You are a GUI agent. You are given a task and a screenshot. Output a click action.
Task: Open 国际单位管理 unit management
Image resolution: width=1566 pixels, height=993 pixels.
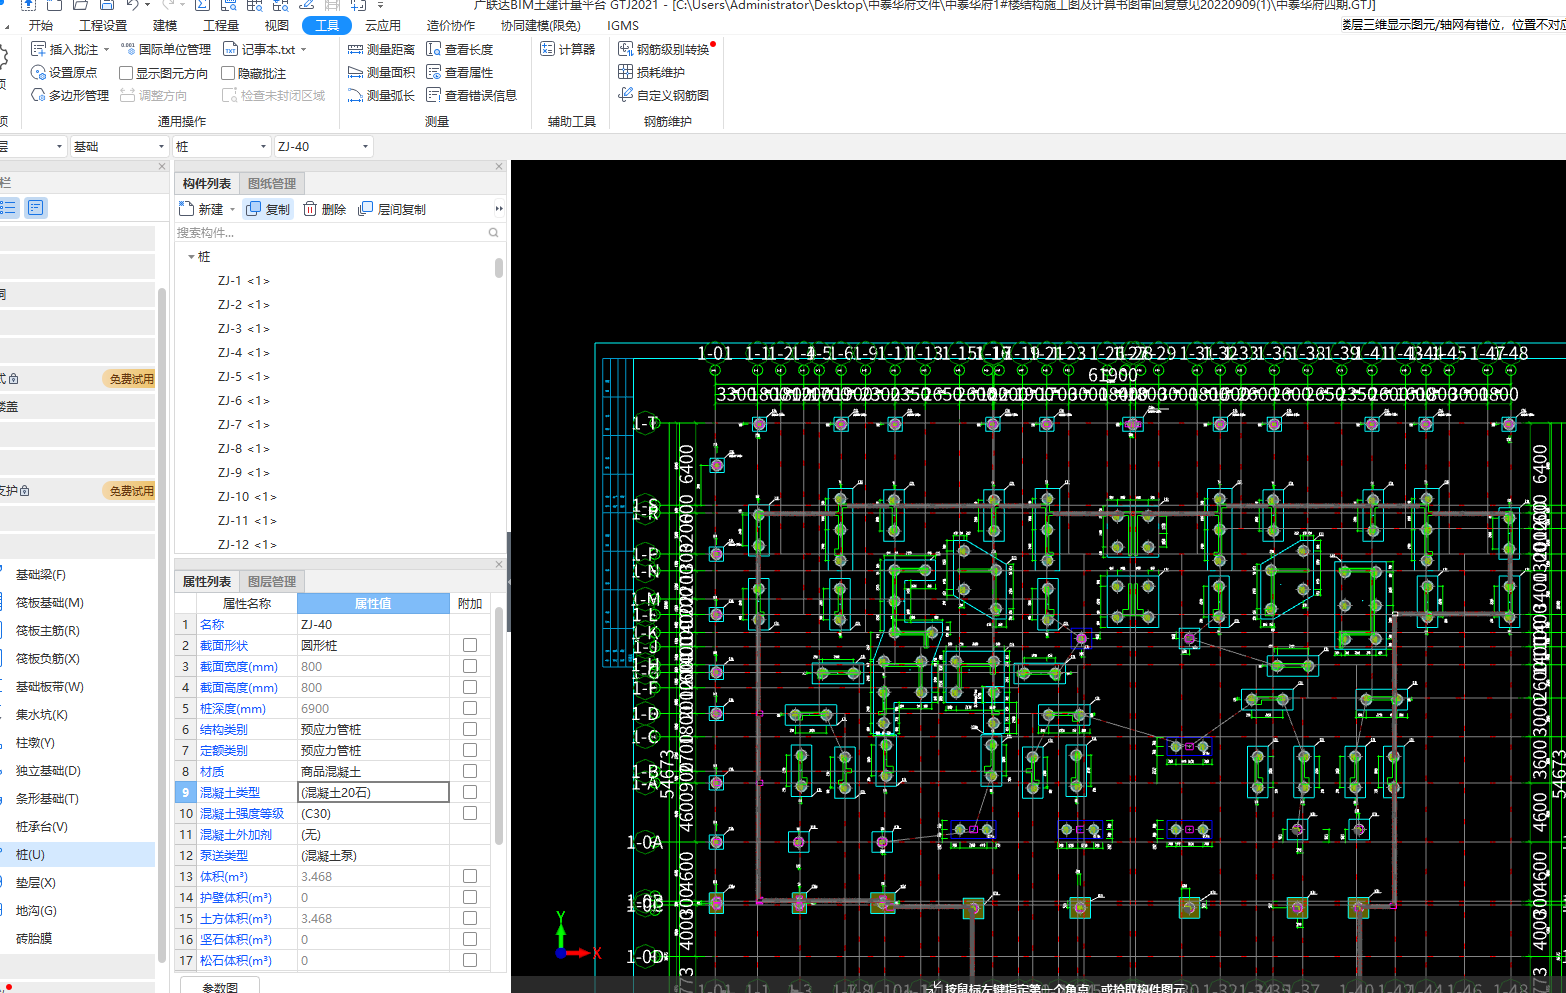coord(166,49)
